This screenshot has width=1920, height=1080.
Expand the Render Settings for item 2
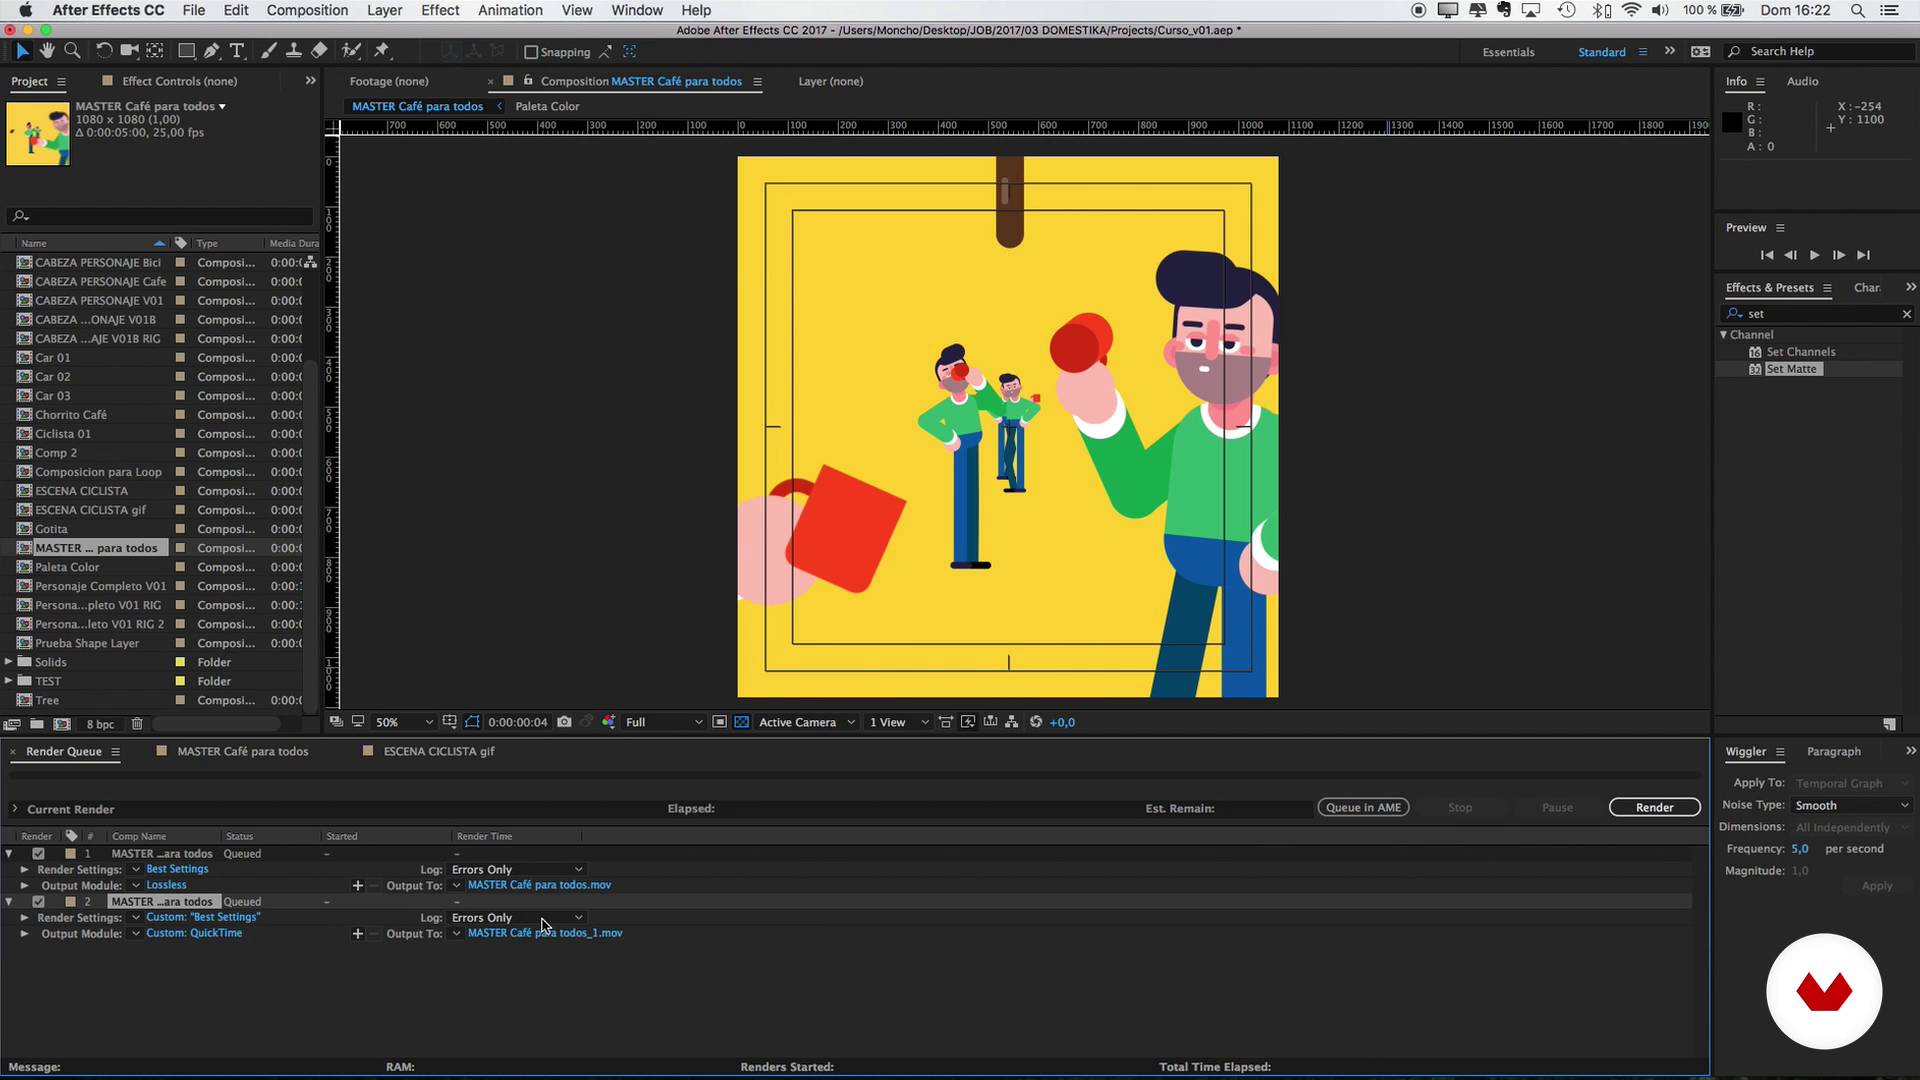(24, 916)
